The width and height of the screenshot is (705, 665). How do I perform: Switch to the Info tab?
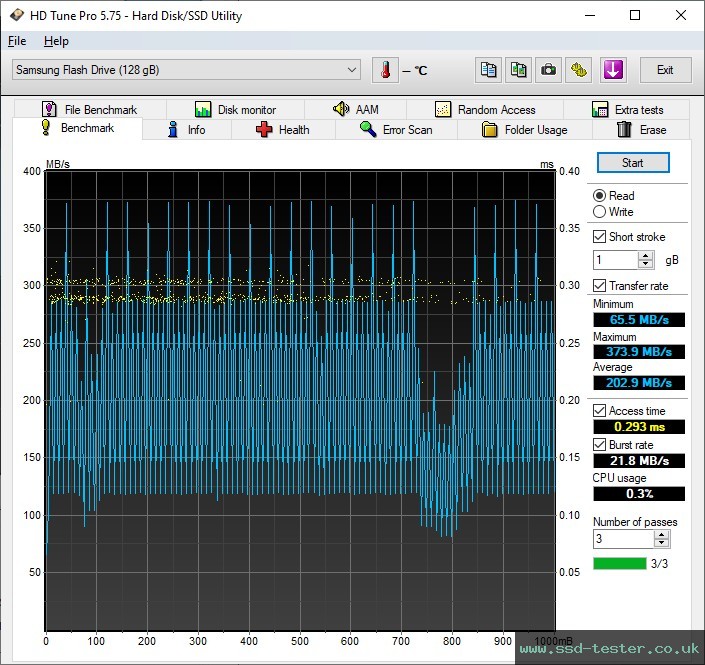click(x=187, y=129)
